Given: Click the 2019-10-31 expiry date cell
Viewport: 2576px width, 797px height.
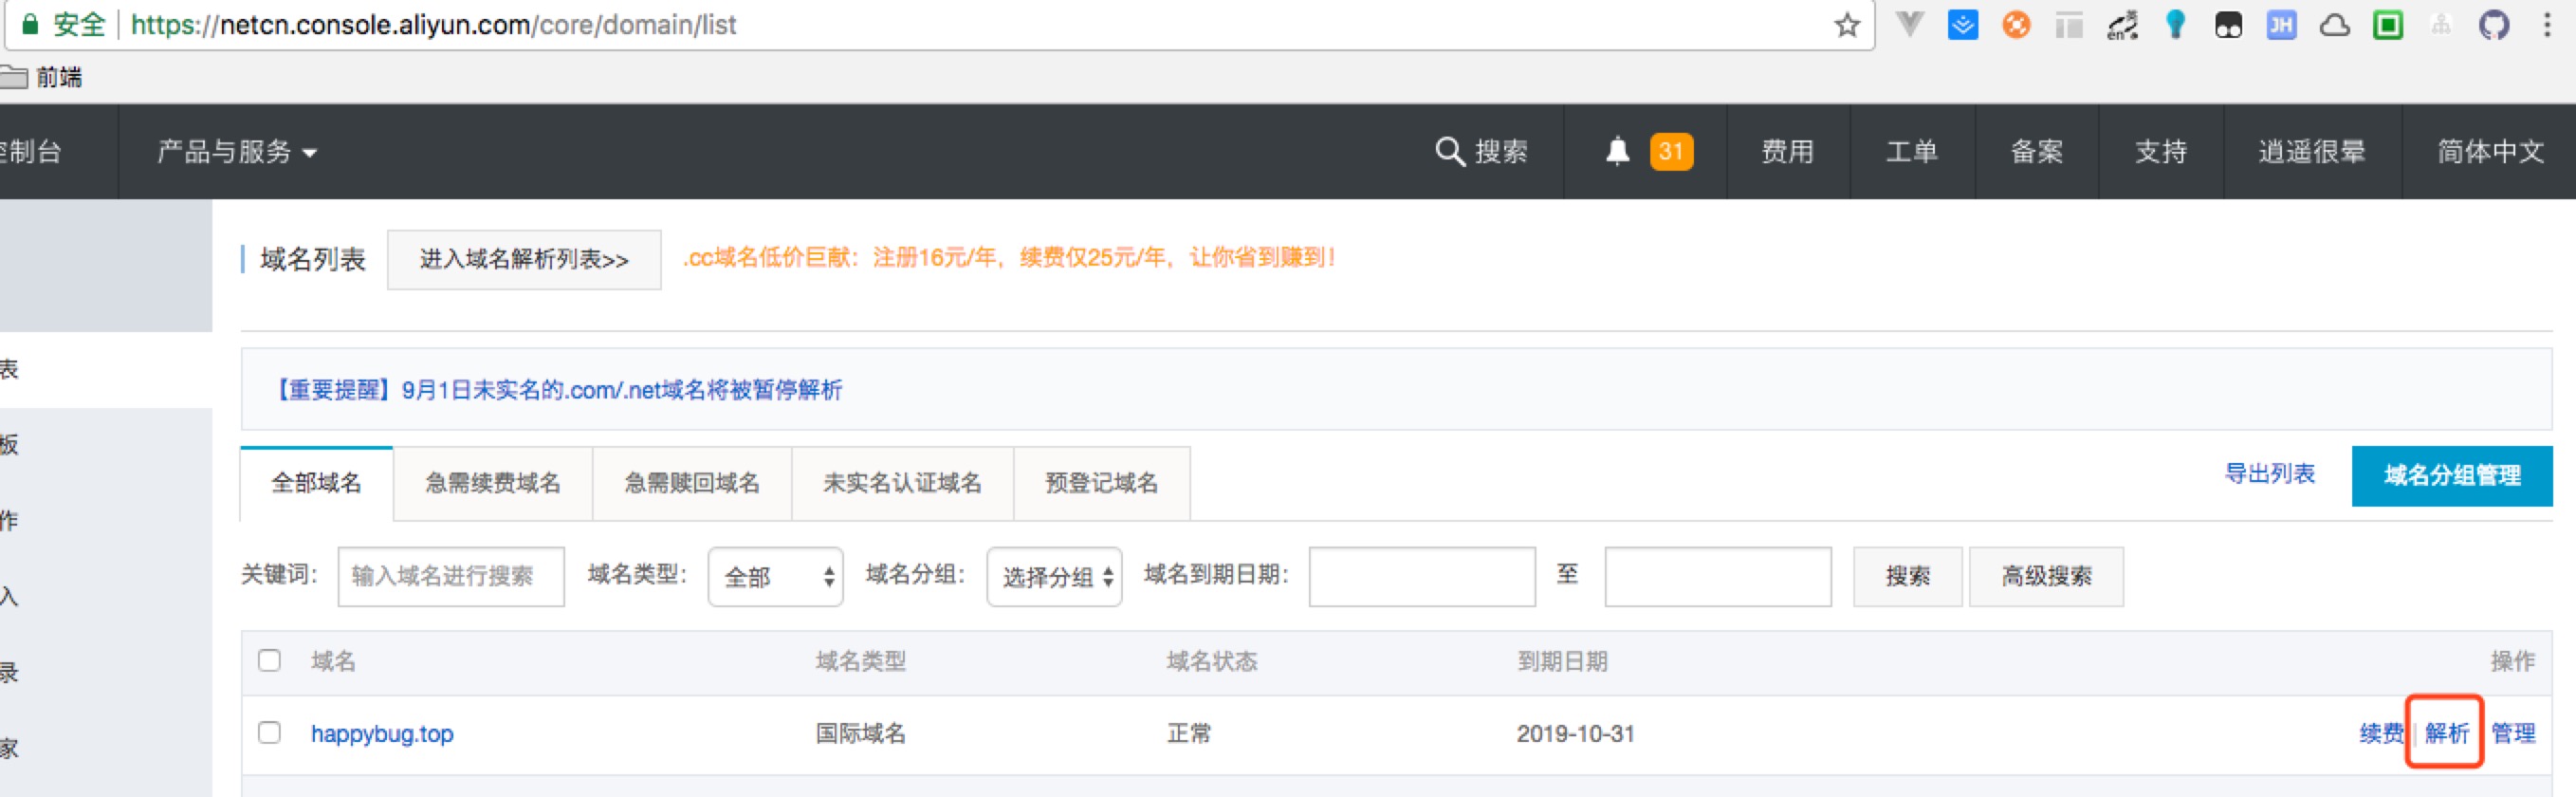Looking at the screenshot, I should [x=1575, y=733].
